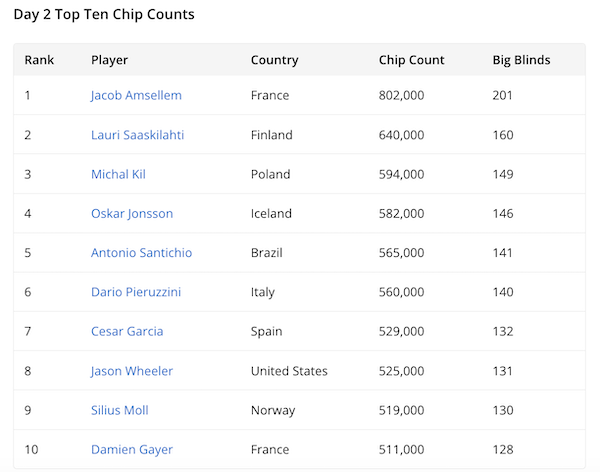Click the Chip Count column header
The width and height of the screenshot is (600, 472).
tap(411, 60)
